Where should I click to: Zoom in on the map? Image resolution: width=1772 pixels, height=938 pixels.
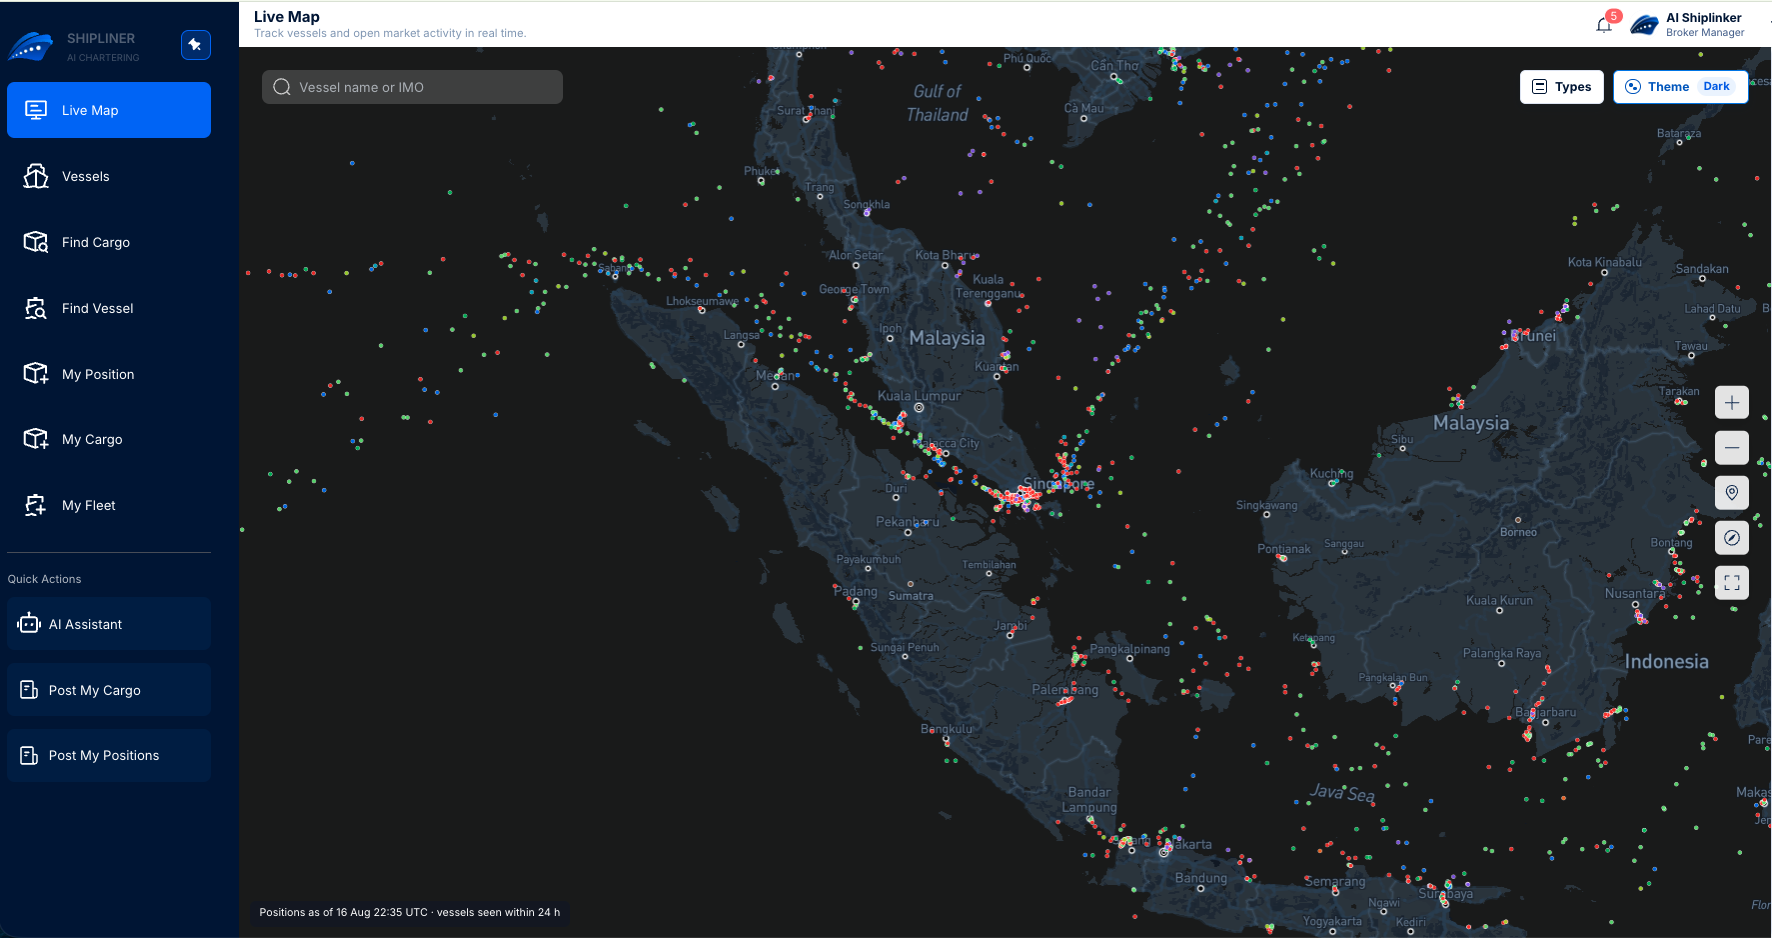(x=1732, y=403)
